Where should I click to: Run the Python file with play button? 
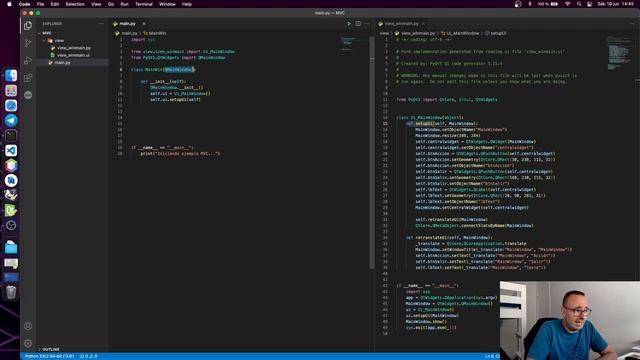tap(349, 24)
